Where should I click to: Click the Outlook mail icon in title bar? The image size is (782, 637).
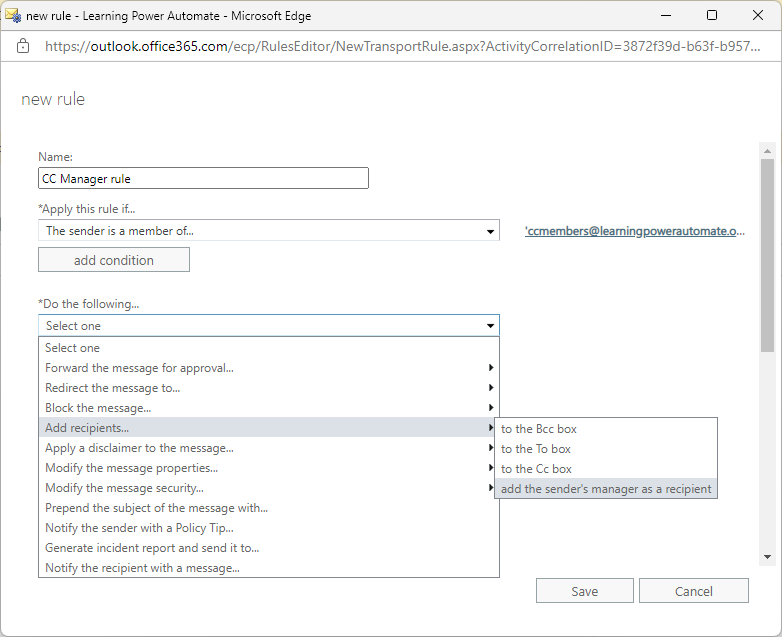pos(13,15)
